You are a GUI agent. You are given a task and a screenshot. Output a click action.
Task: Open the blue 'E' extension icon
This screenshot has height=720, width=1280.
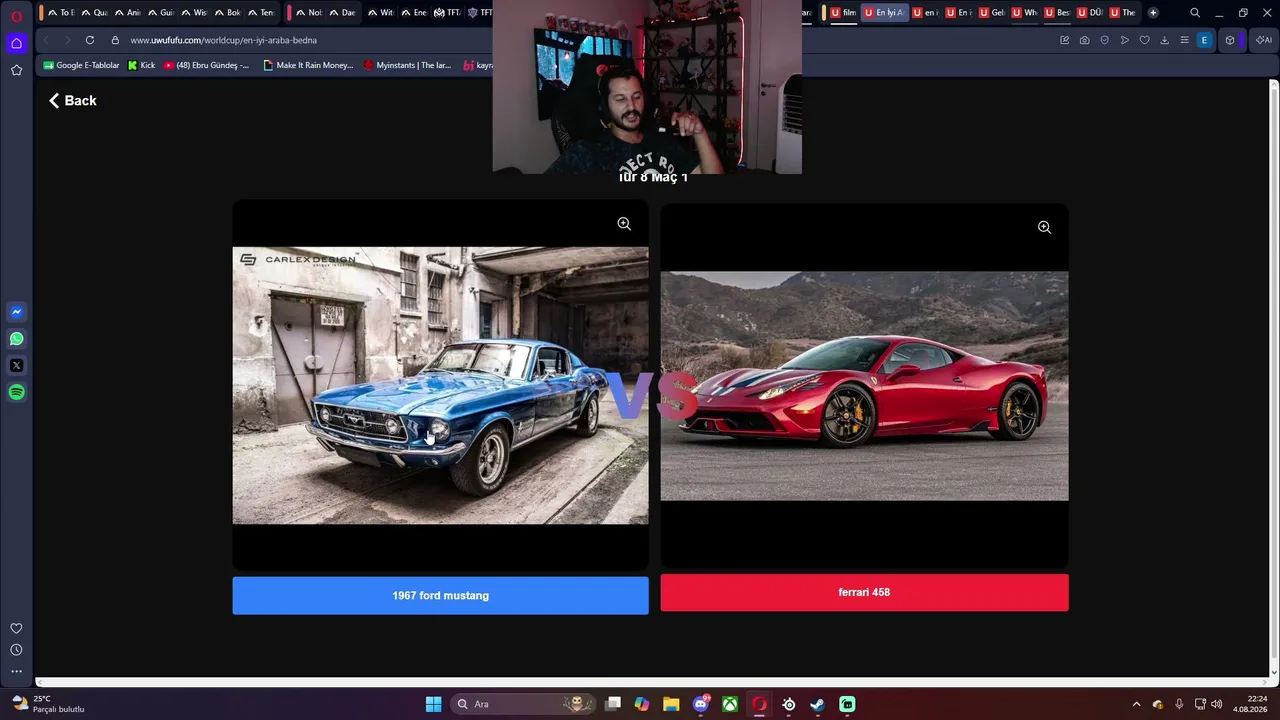pos(1205,40)
